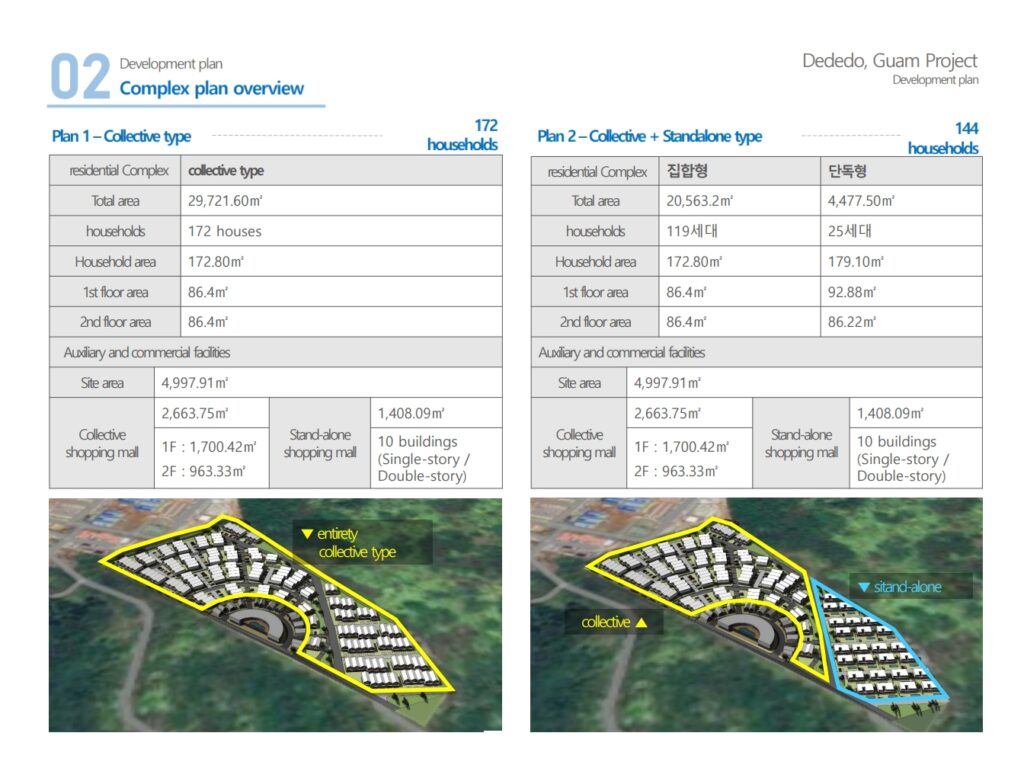
Task: Click the large "02" section number
Action: click(x=80, y=79)
